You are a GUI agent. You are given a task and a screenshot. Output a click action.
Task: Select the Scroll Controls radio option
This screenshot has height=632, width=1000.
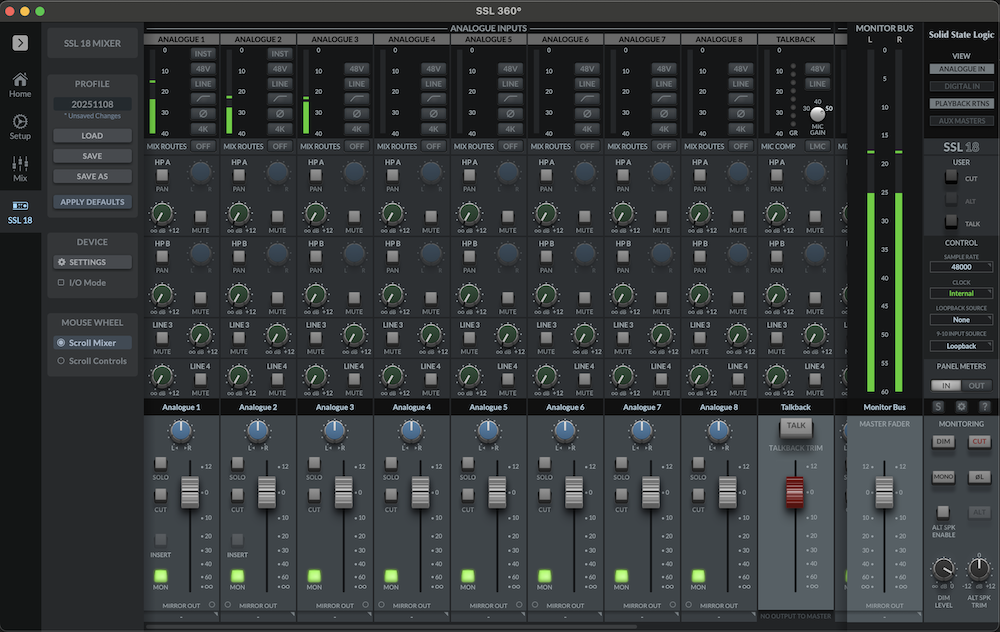pyautogui.click(x=61, y=361)
